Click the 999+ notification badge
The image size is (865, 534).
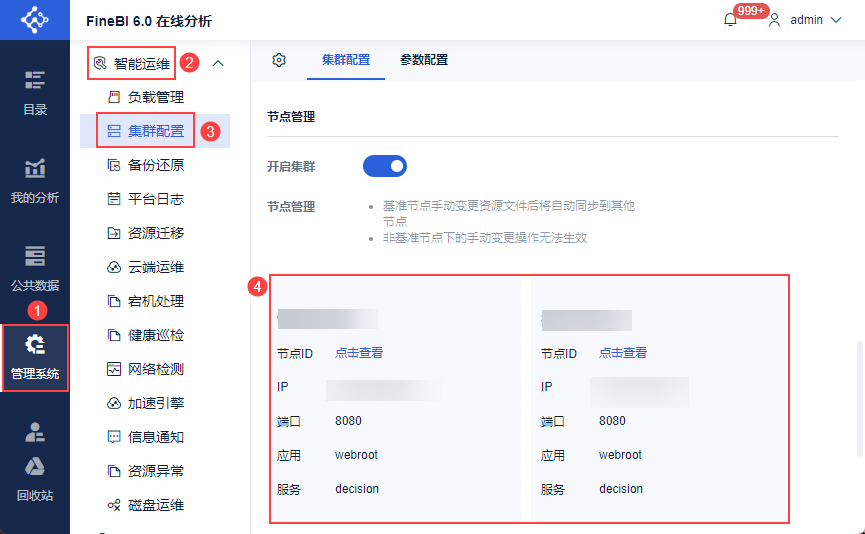(750, 10)
